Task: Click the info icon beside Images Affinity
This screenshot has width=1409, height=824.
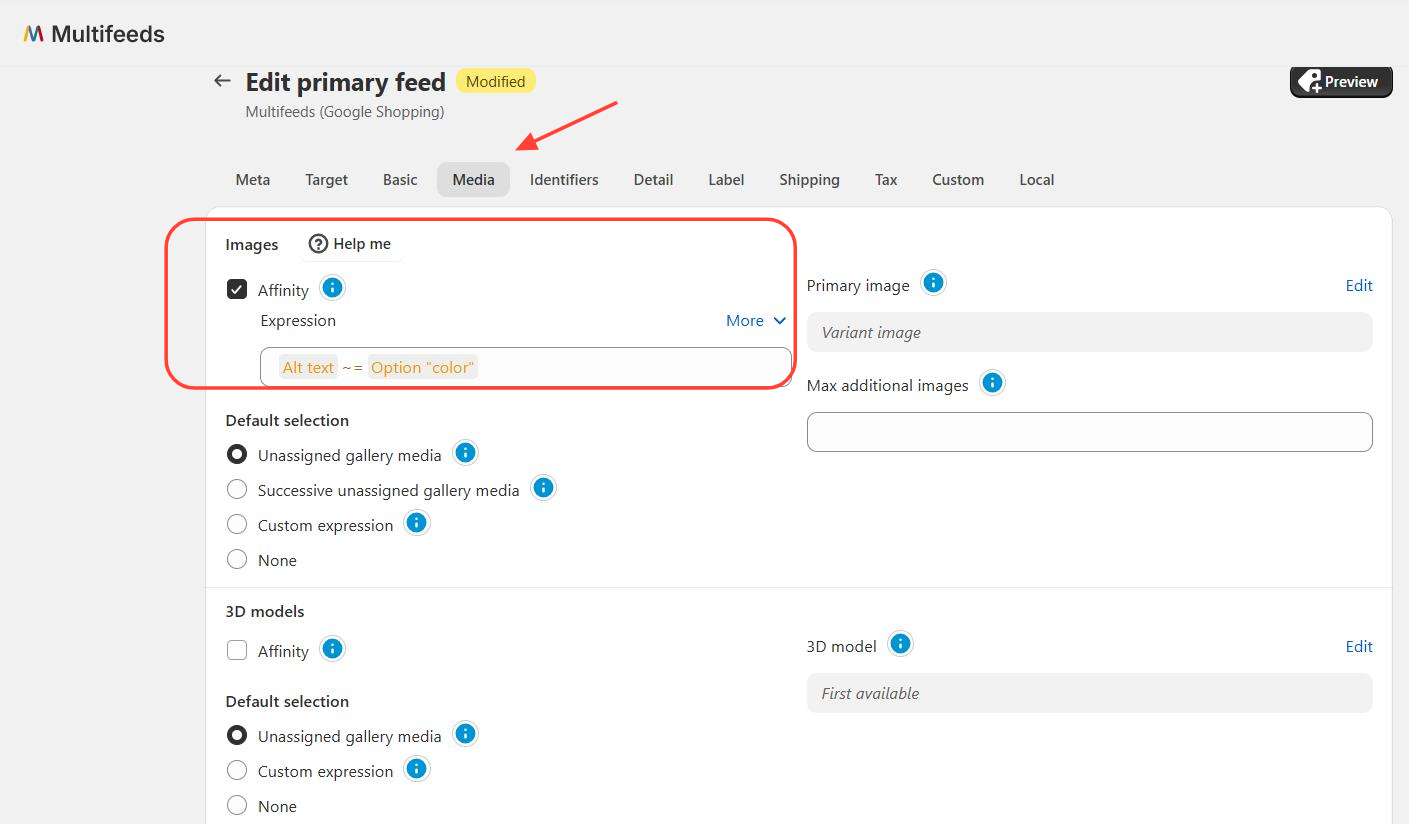Action: tap(331, 288)
